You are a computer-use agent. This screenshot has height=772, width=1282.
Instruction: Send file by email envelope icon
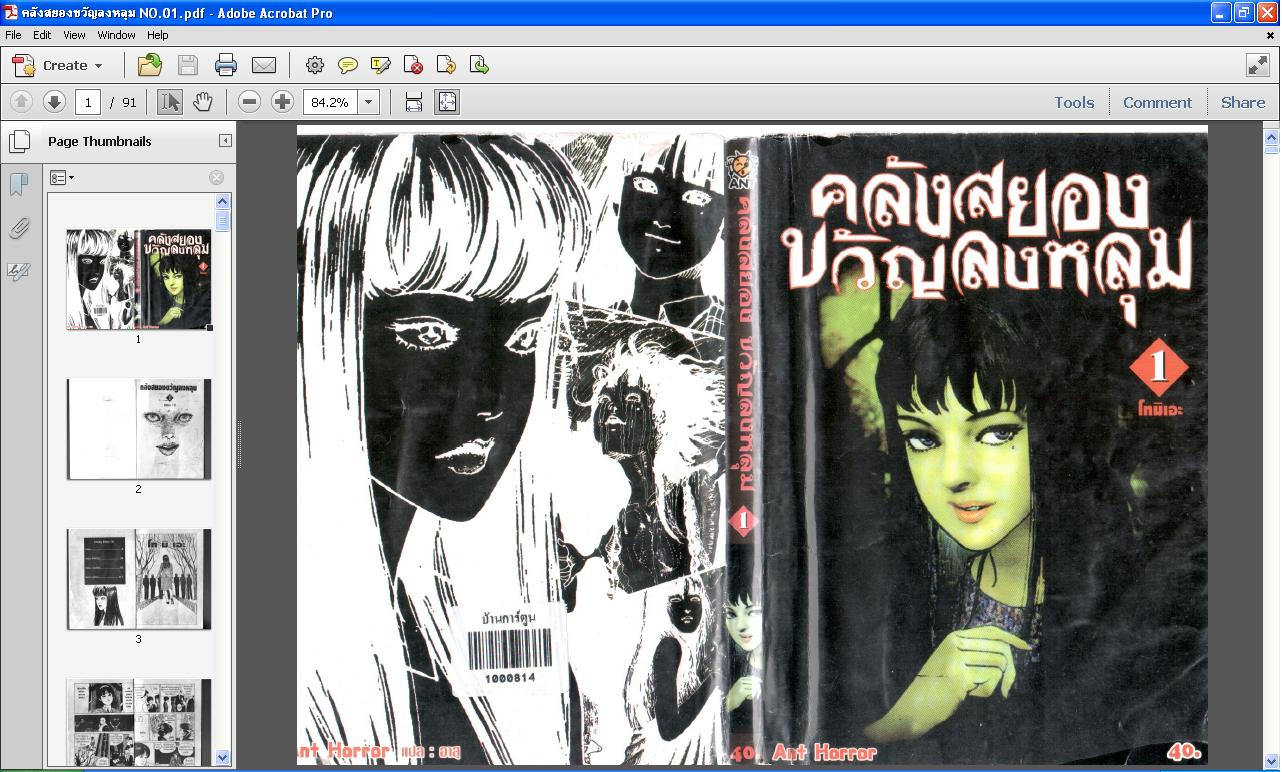(264, 66)
